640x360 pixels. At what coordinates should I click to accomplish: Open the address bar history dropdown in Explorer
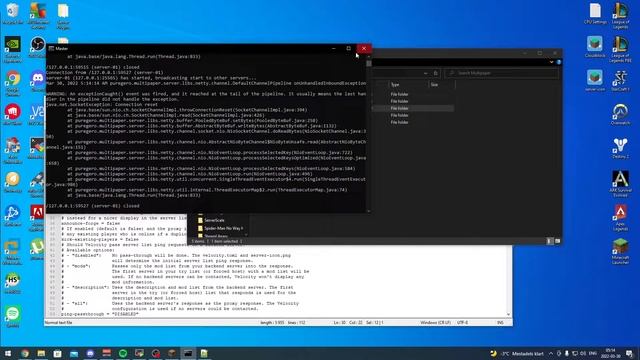(425, 73)
